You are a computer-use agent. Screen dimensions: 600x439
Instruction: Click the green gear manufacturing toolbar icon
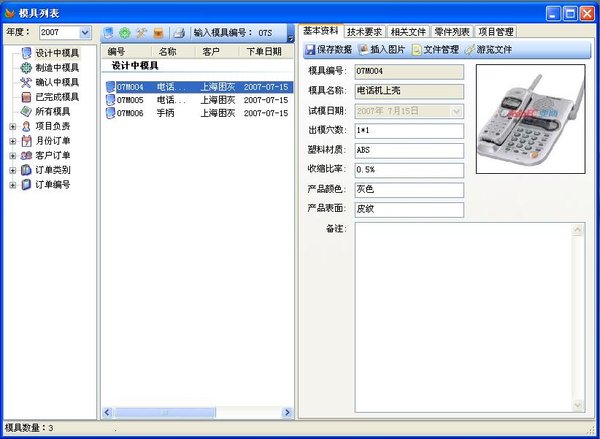coord(124,33)
